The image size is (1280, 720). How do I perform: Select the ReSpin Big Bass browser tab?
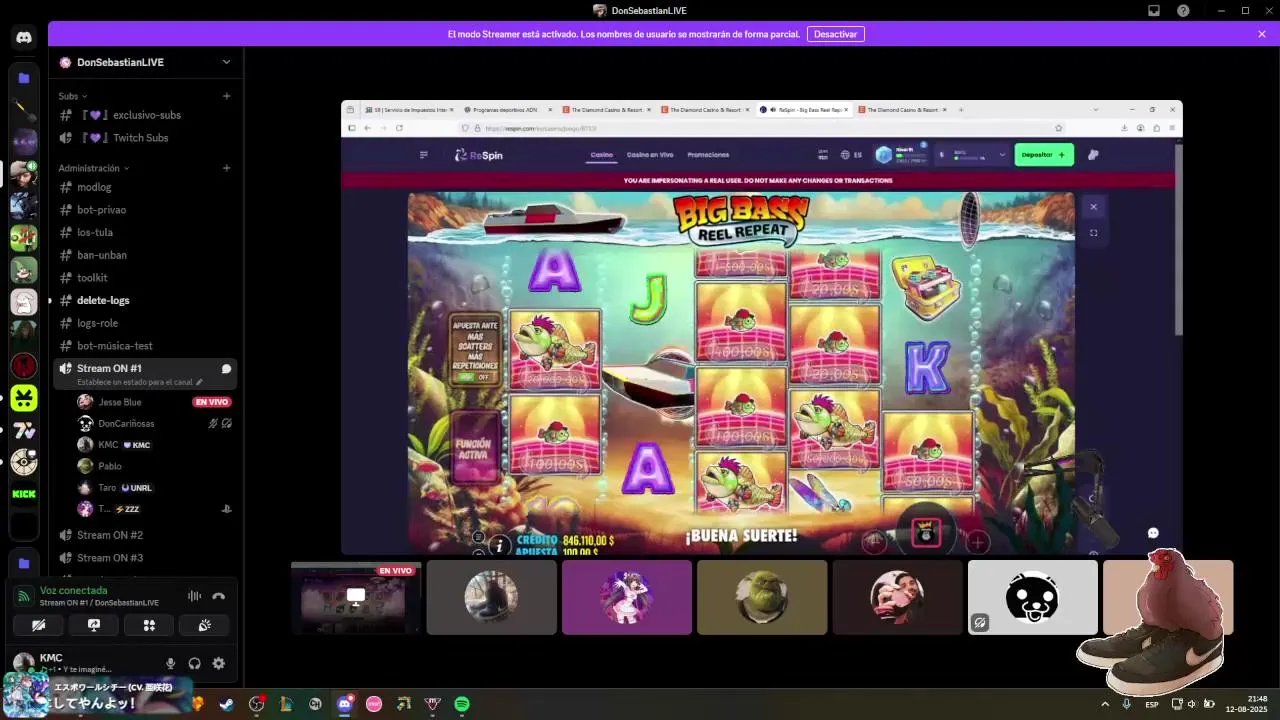coord(804,110)
